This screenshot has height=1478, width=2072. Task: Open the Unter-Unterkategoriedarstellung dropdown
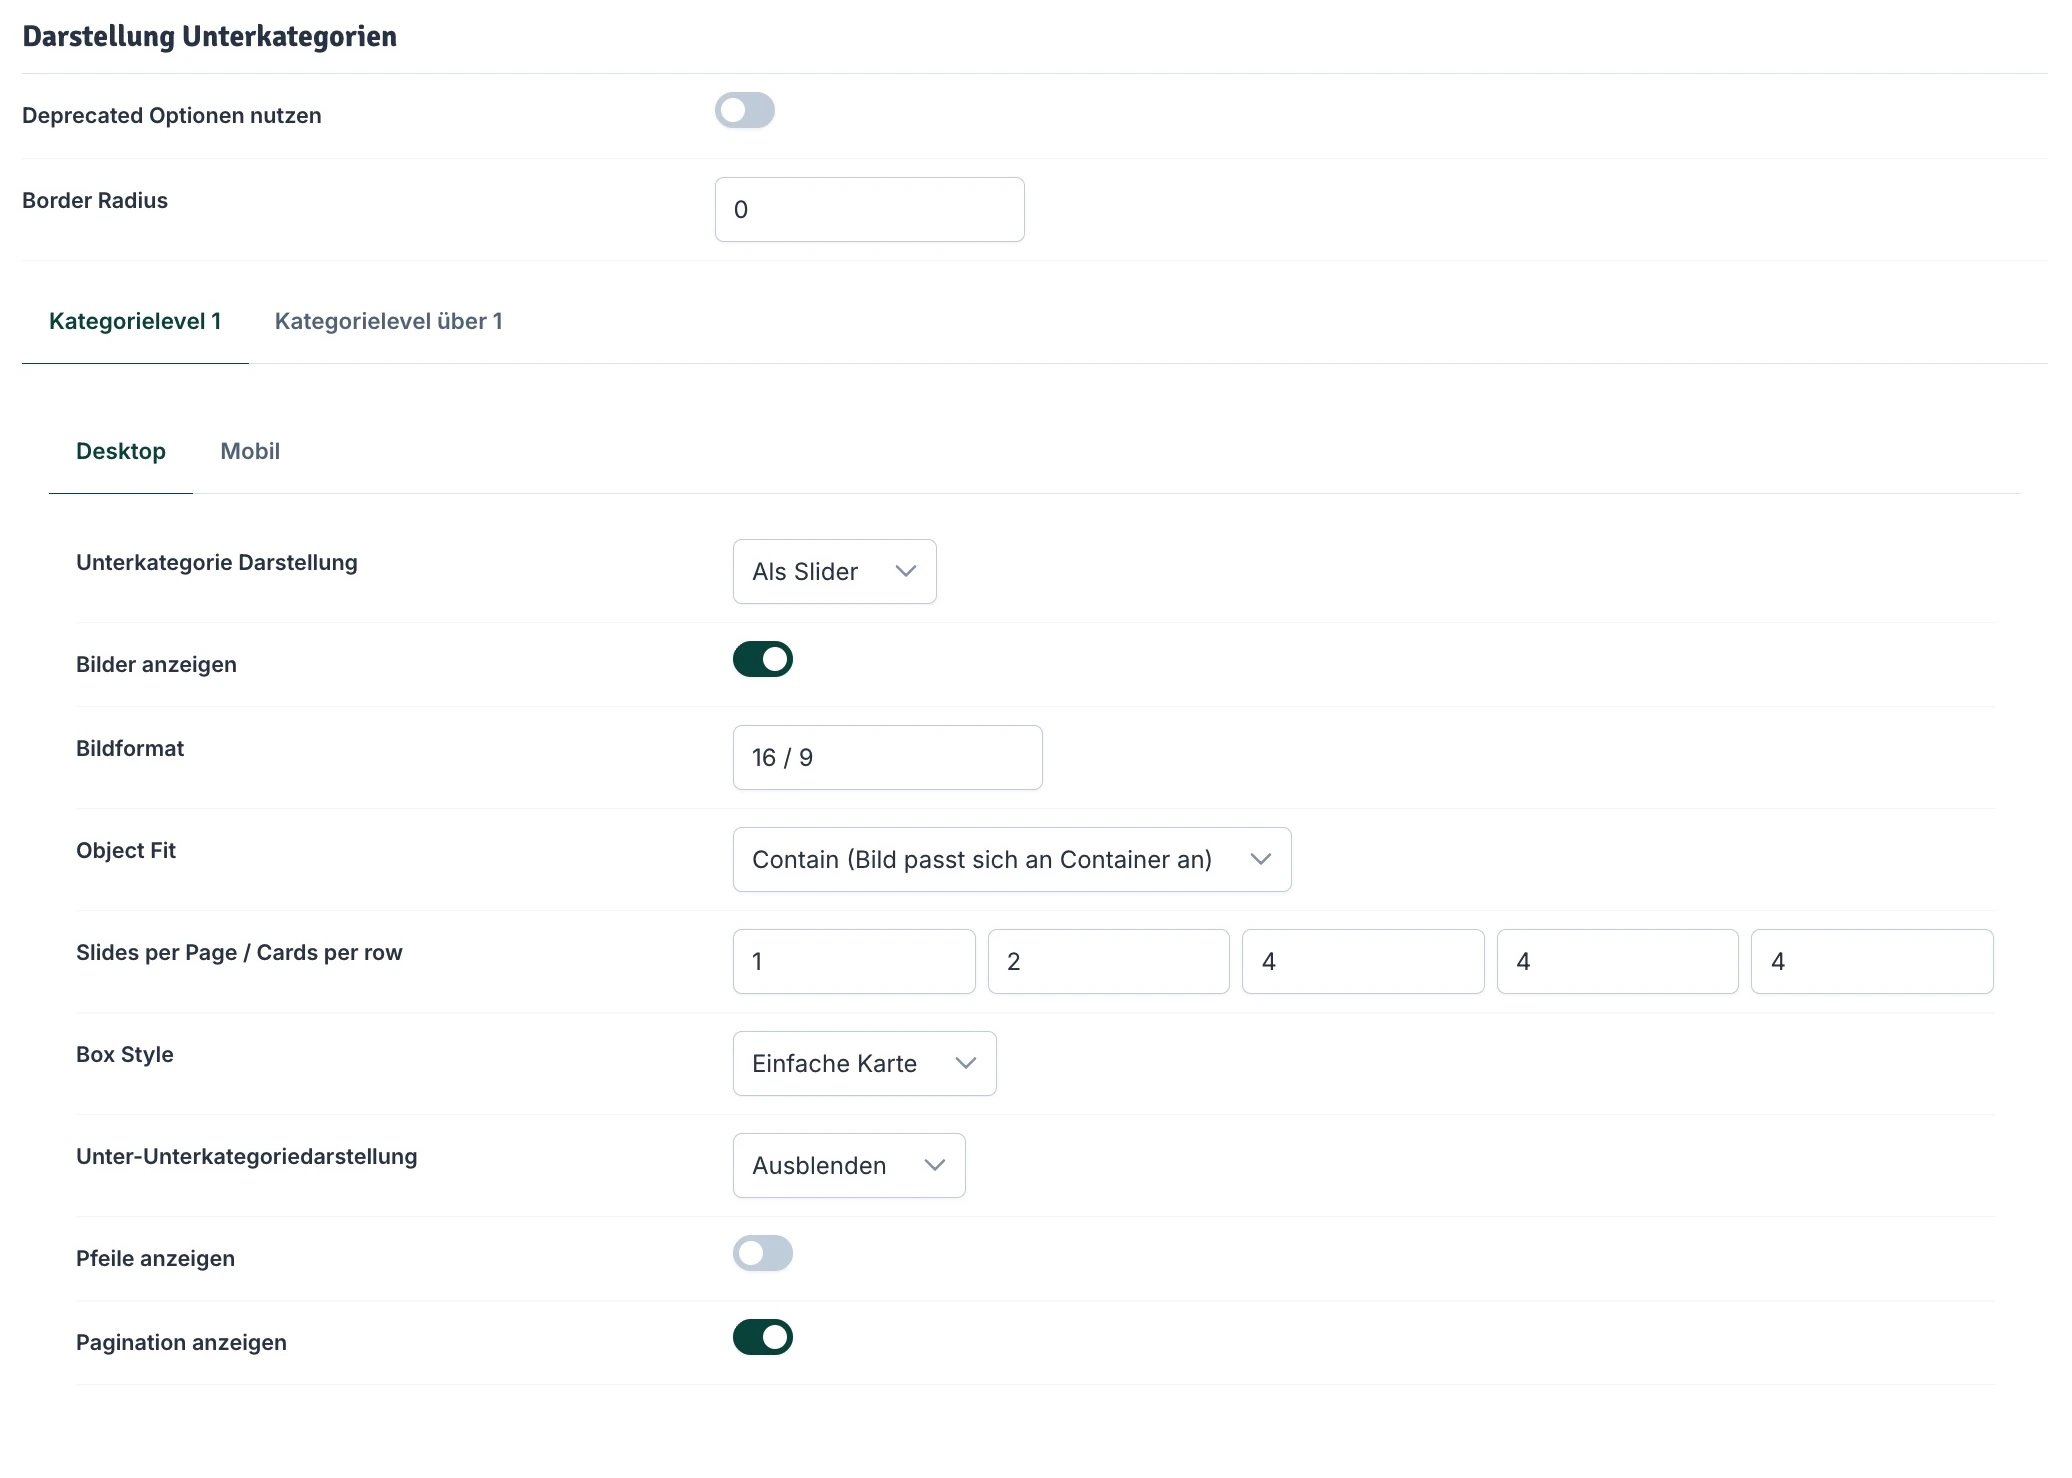click(848, 1165)
